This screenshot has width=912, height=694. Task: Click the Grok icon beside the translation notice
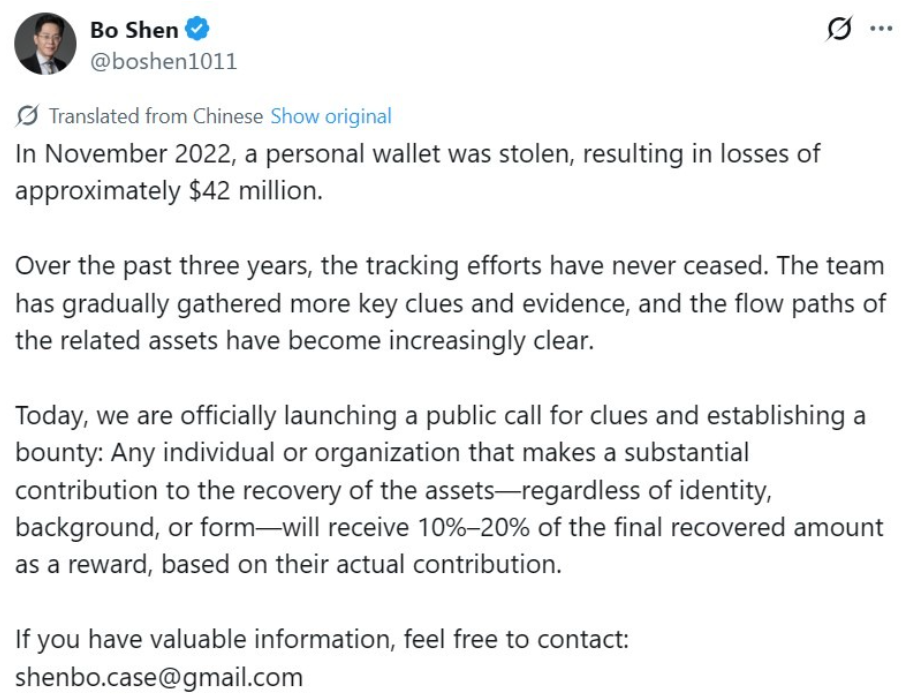pos(28,116)
